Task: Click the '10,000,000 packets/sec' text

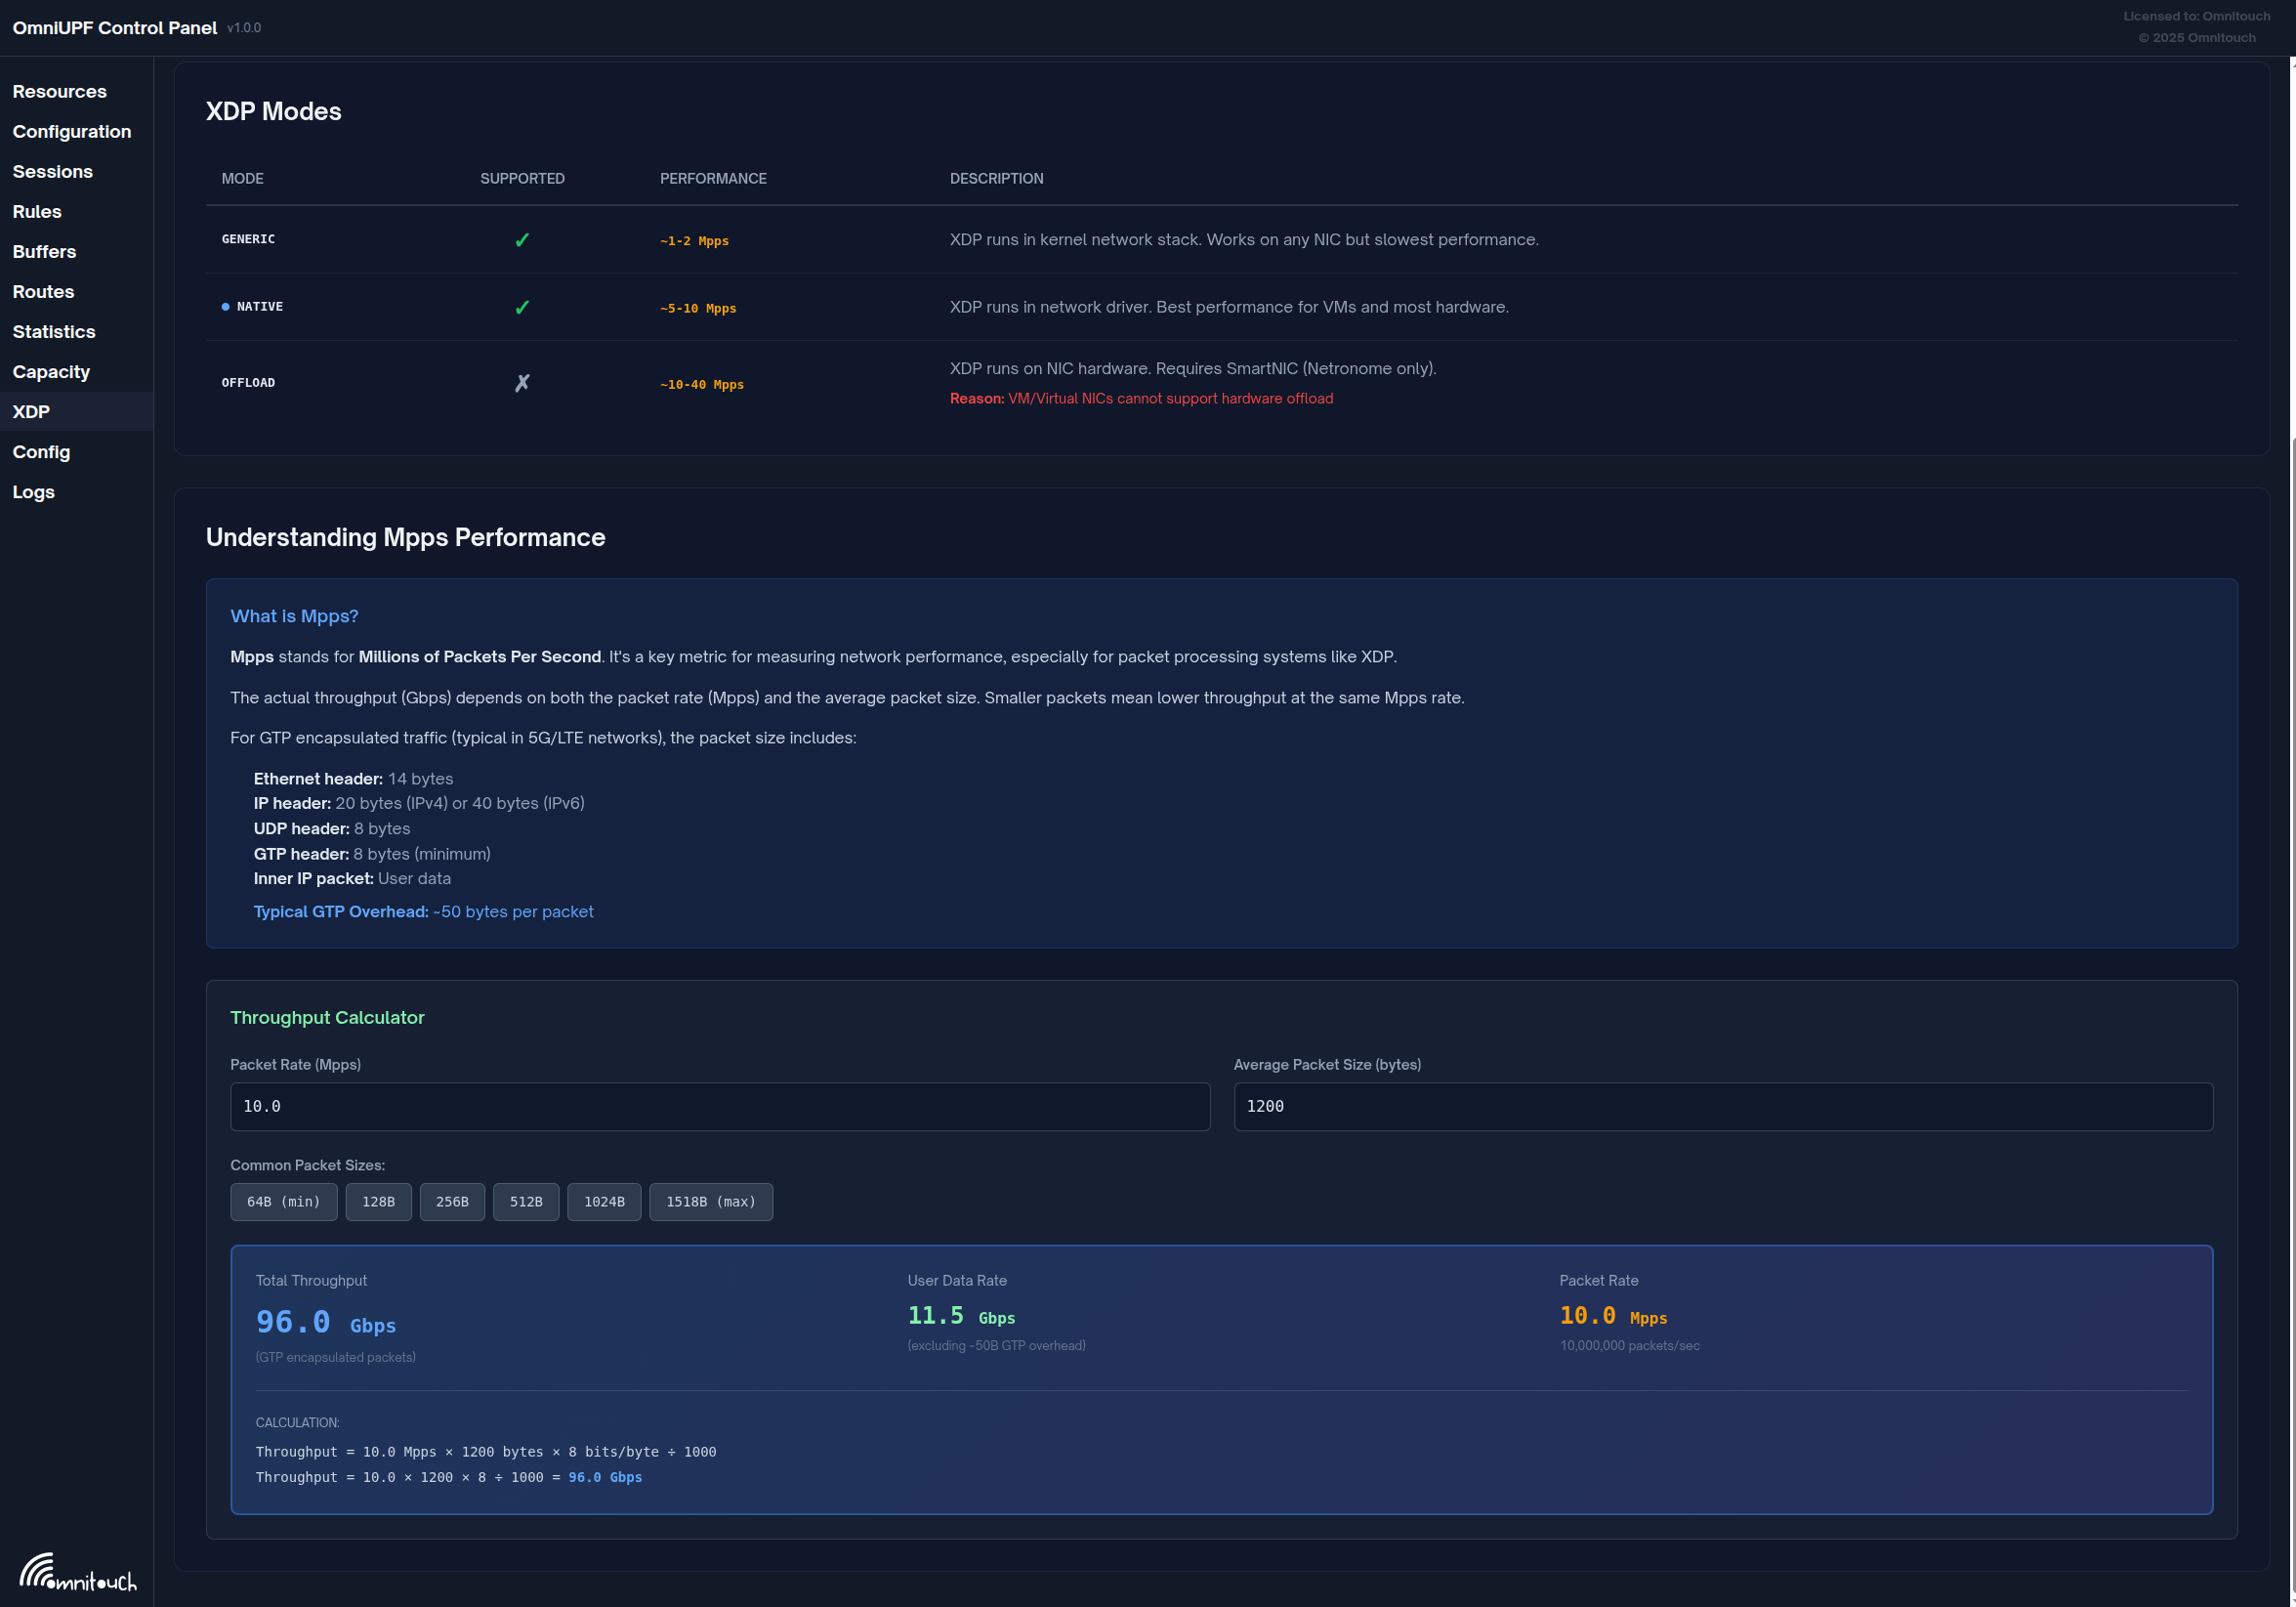Action: point(1629,1346)
